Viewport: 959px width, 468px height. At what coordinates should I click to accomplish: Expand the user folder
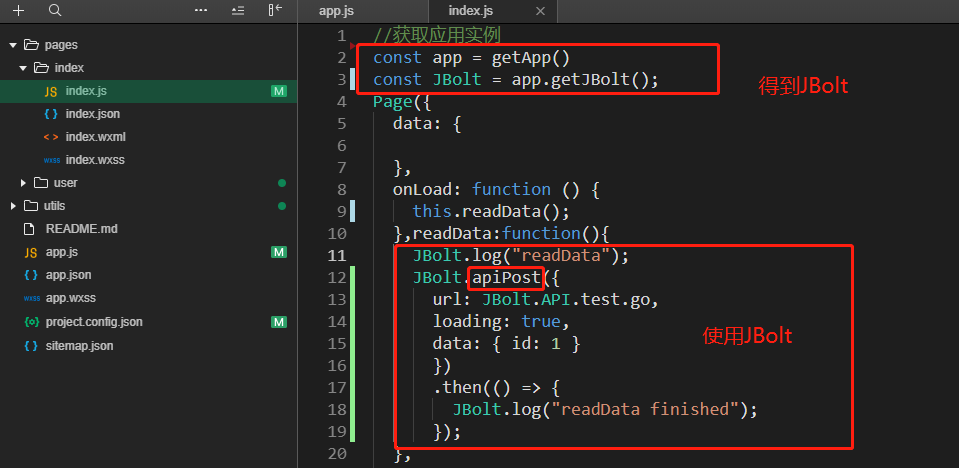[23, 183]
